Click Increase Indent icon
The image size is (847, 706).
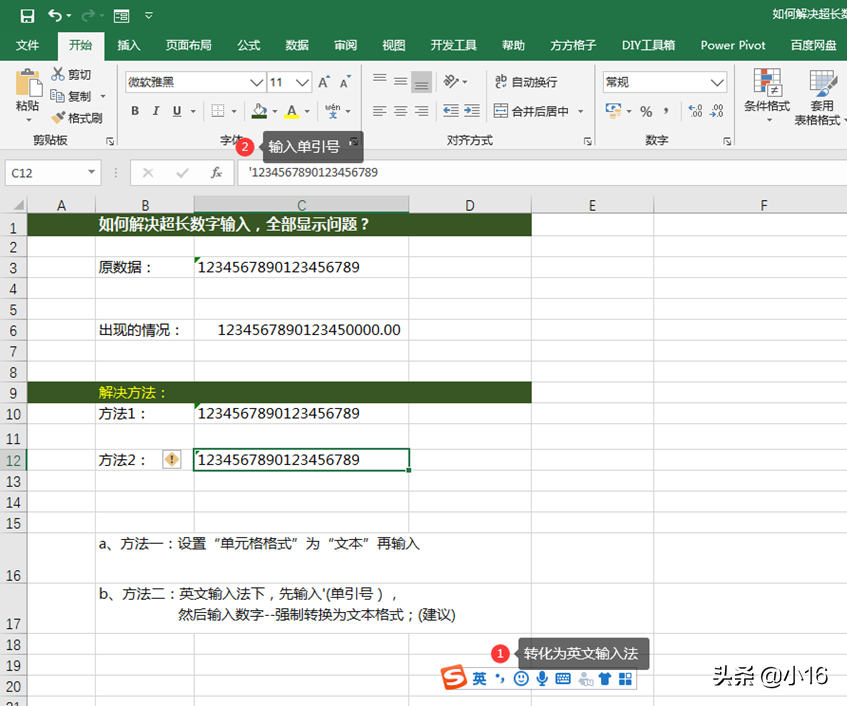click(472, 111)
